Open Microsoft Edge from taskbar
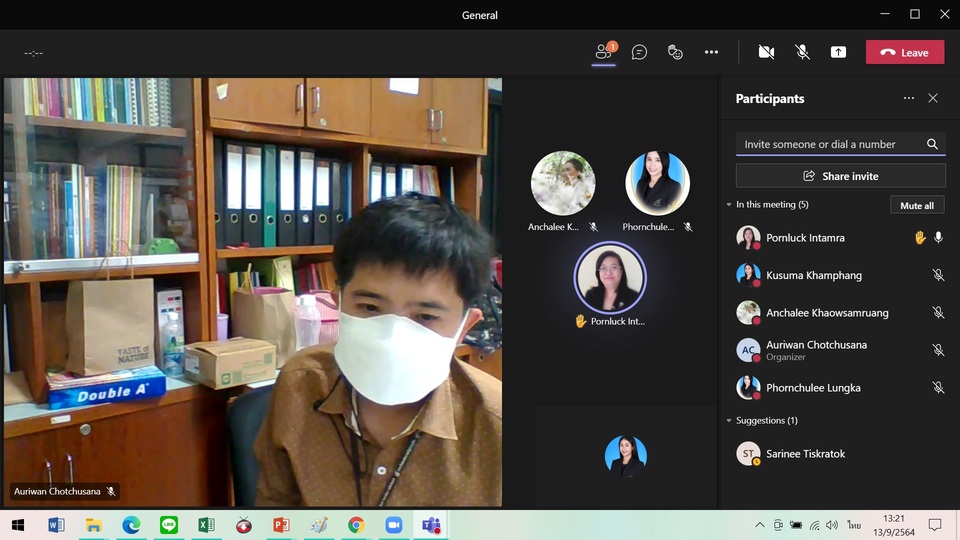The image size is (960, 540). tap(131, 525)
